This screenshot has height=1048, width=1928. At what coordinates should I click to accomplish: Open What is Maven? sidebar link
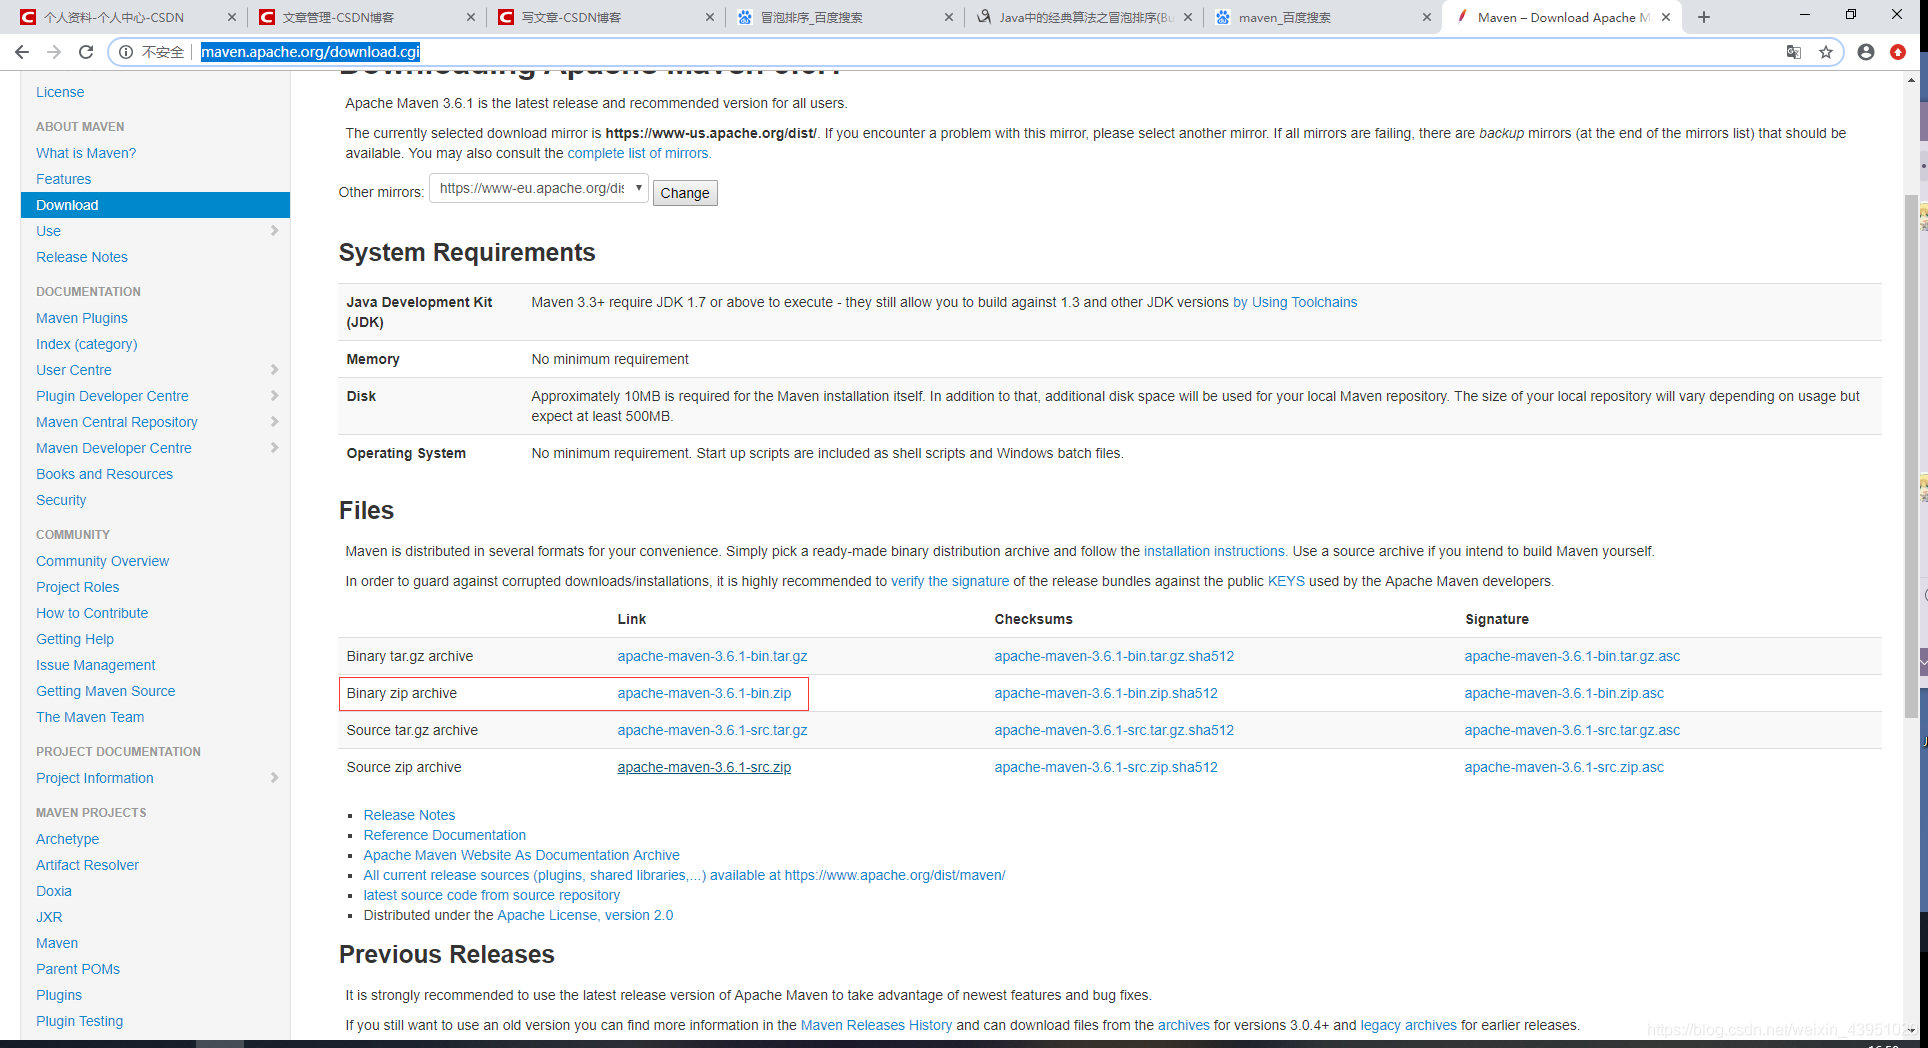pos(86,153)
